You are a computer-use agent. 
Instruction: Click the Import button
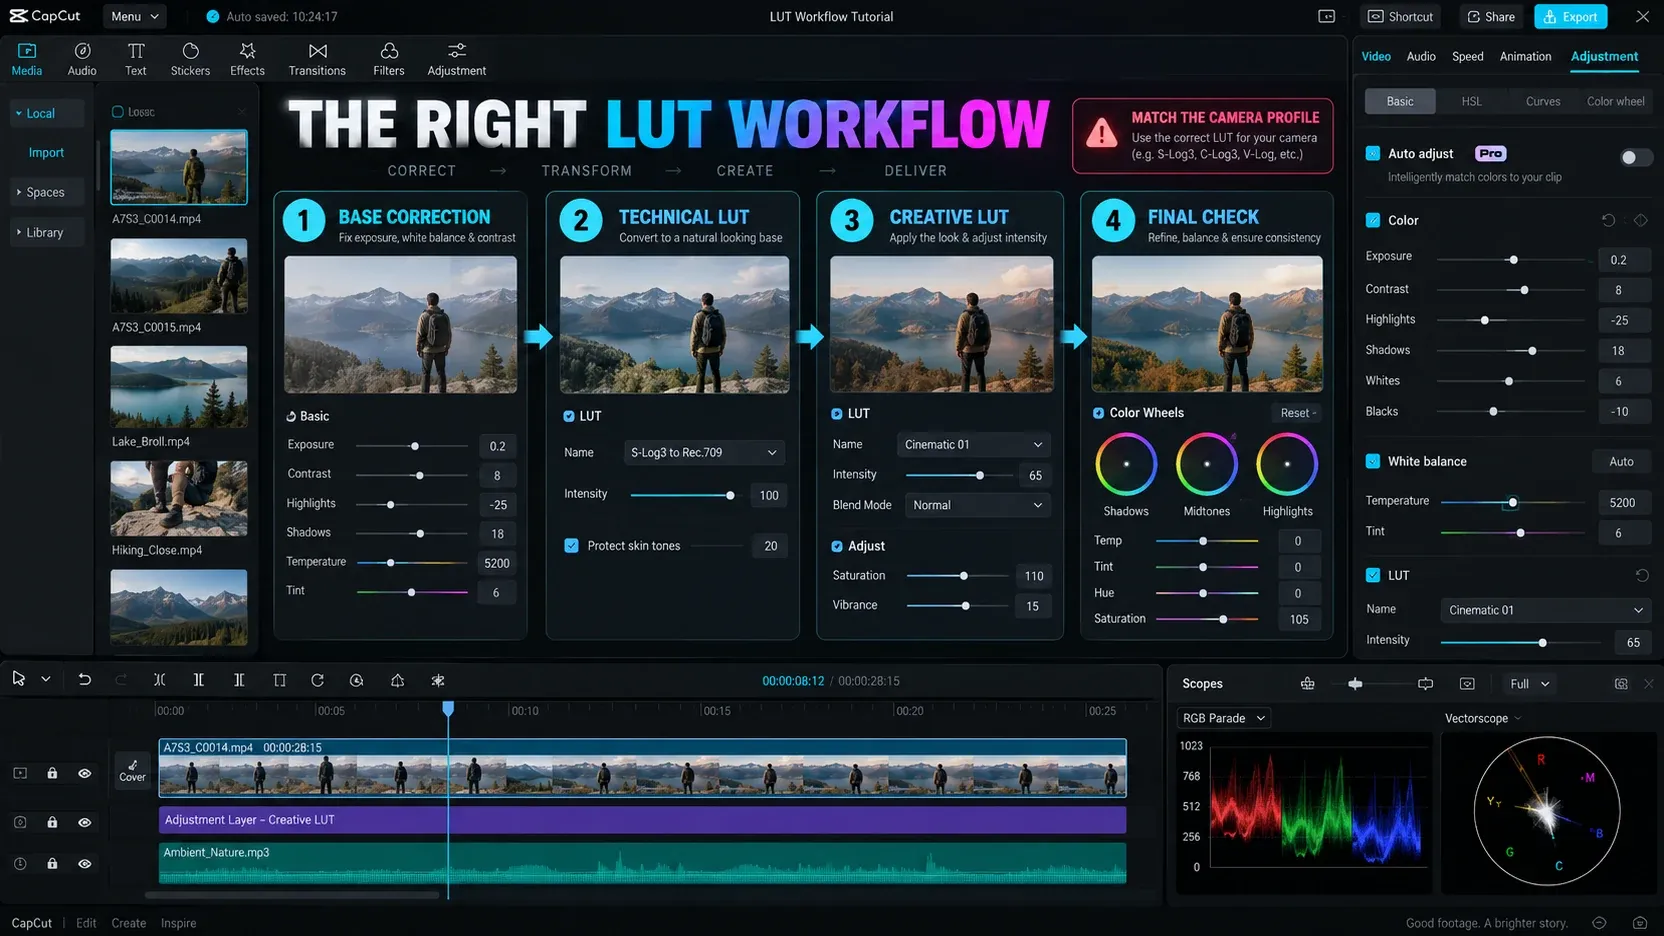click(46, 152)
